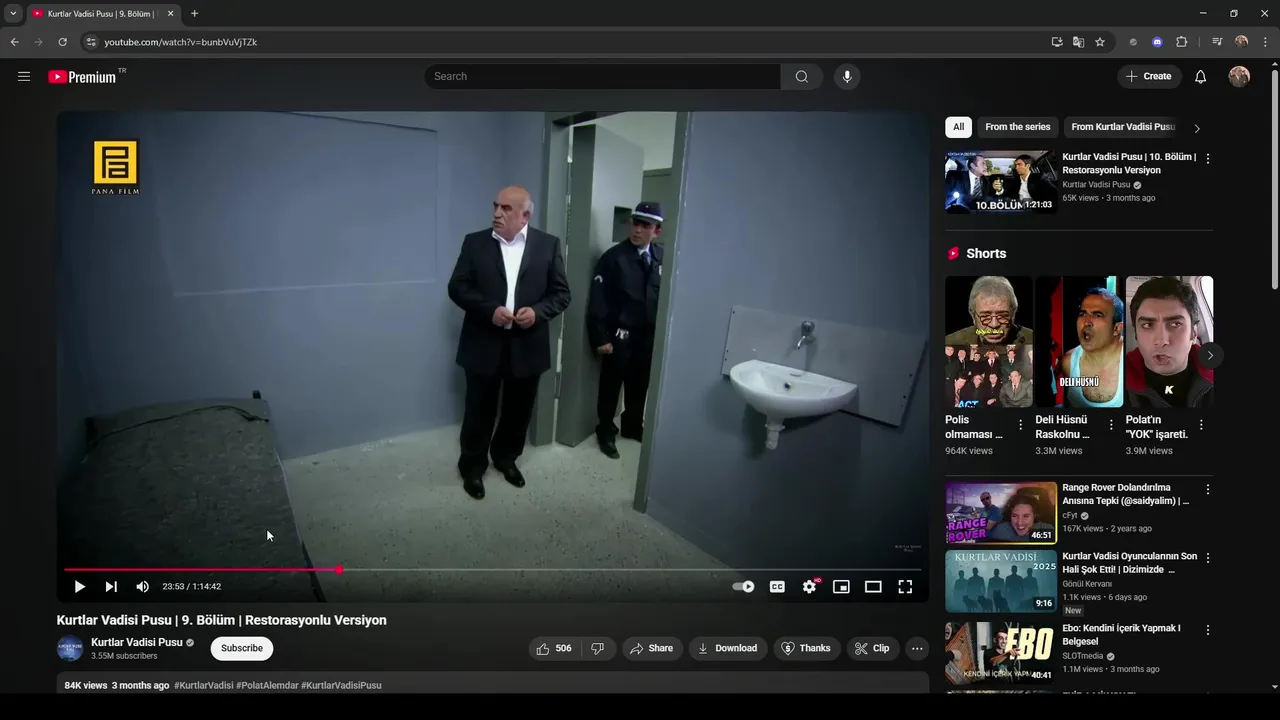1280x720 pixels.
Task: Open options for Range Rover Dolandırılma video
Action: [1208, 489]
